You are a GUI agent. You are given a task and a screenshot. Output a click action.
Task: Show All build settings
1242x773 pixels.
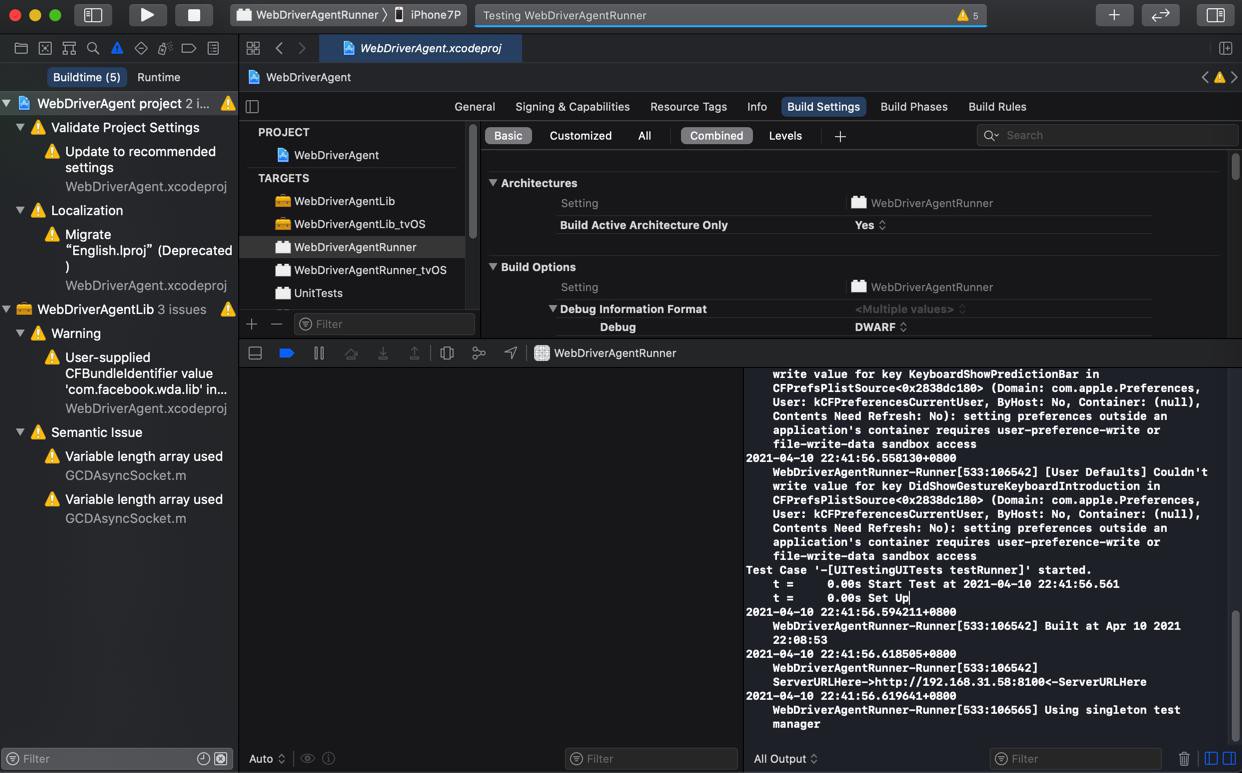coord(645,136)
